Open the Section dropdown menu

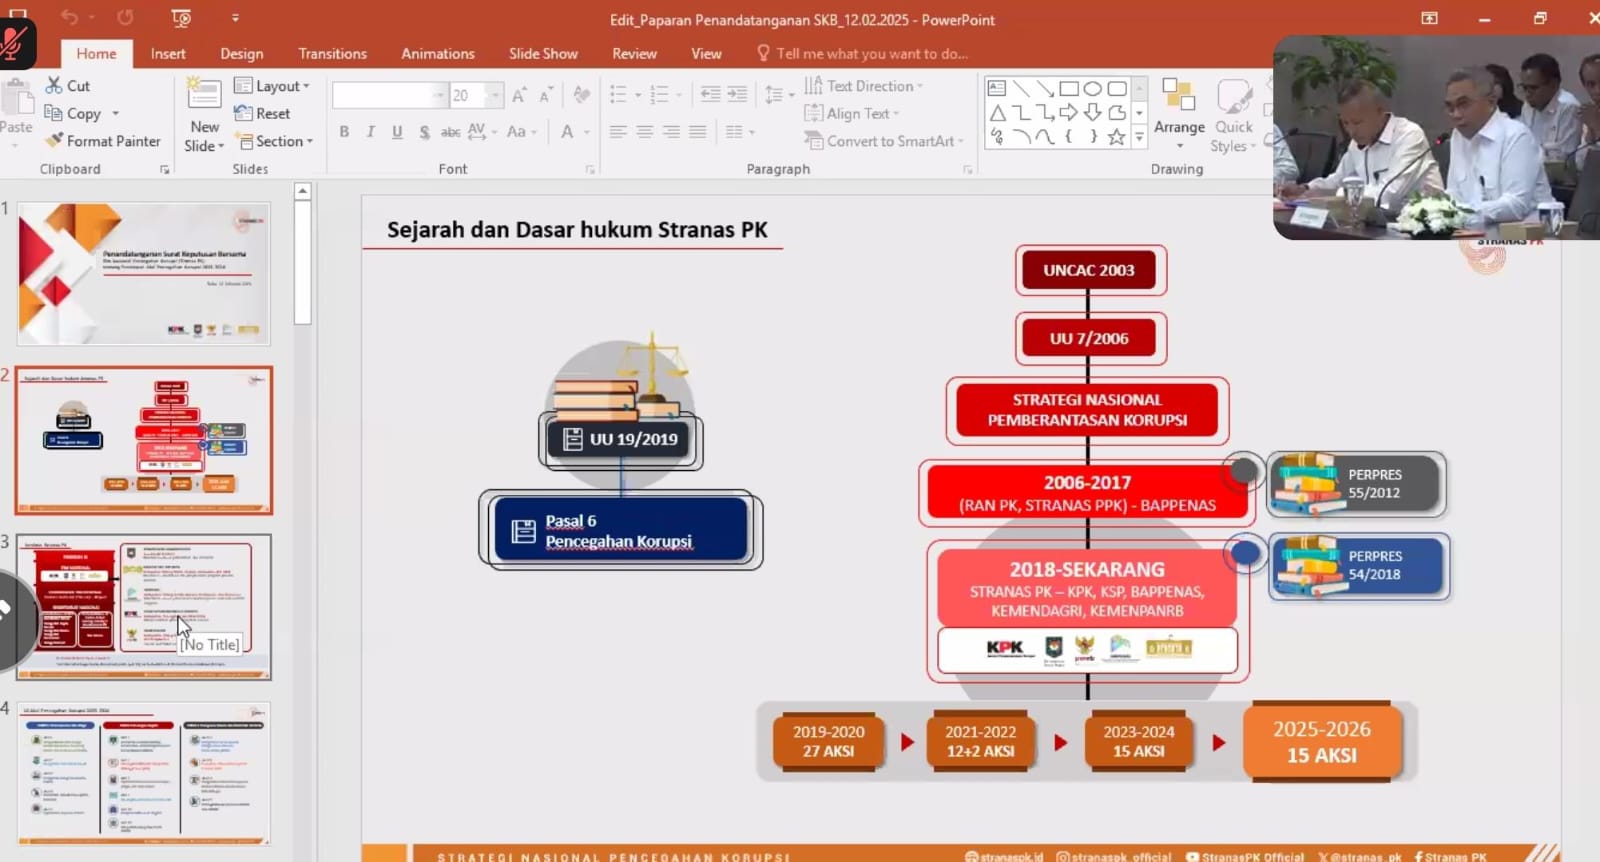tap(274, 141)
